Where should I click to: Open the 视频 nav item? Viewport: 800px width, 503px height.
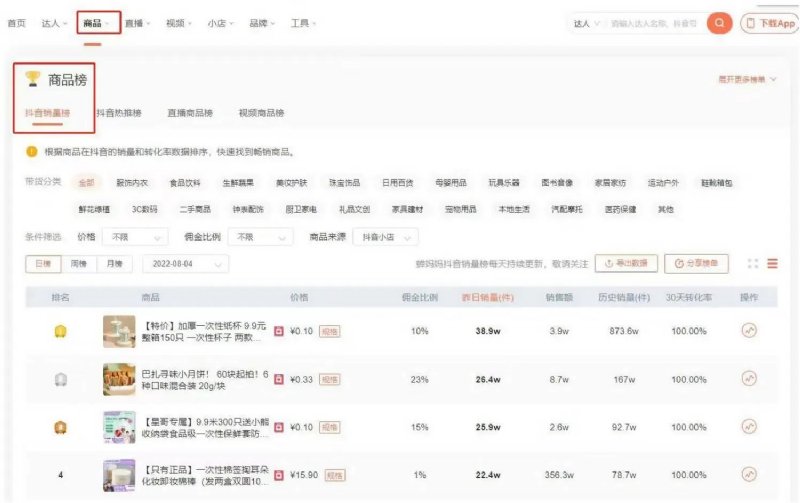(179, 23)
